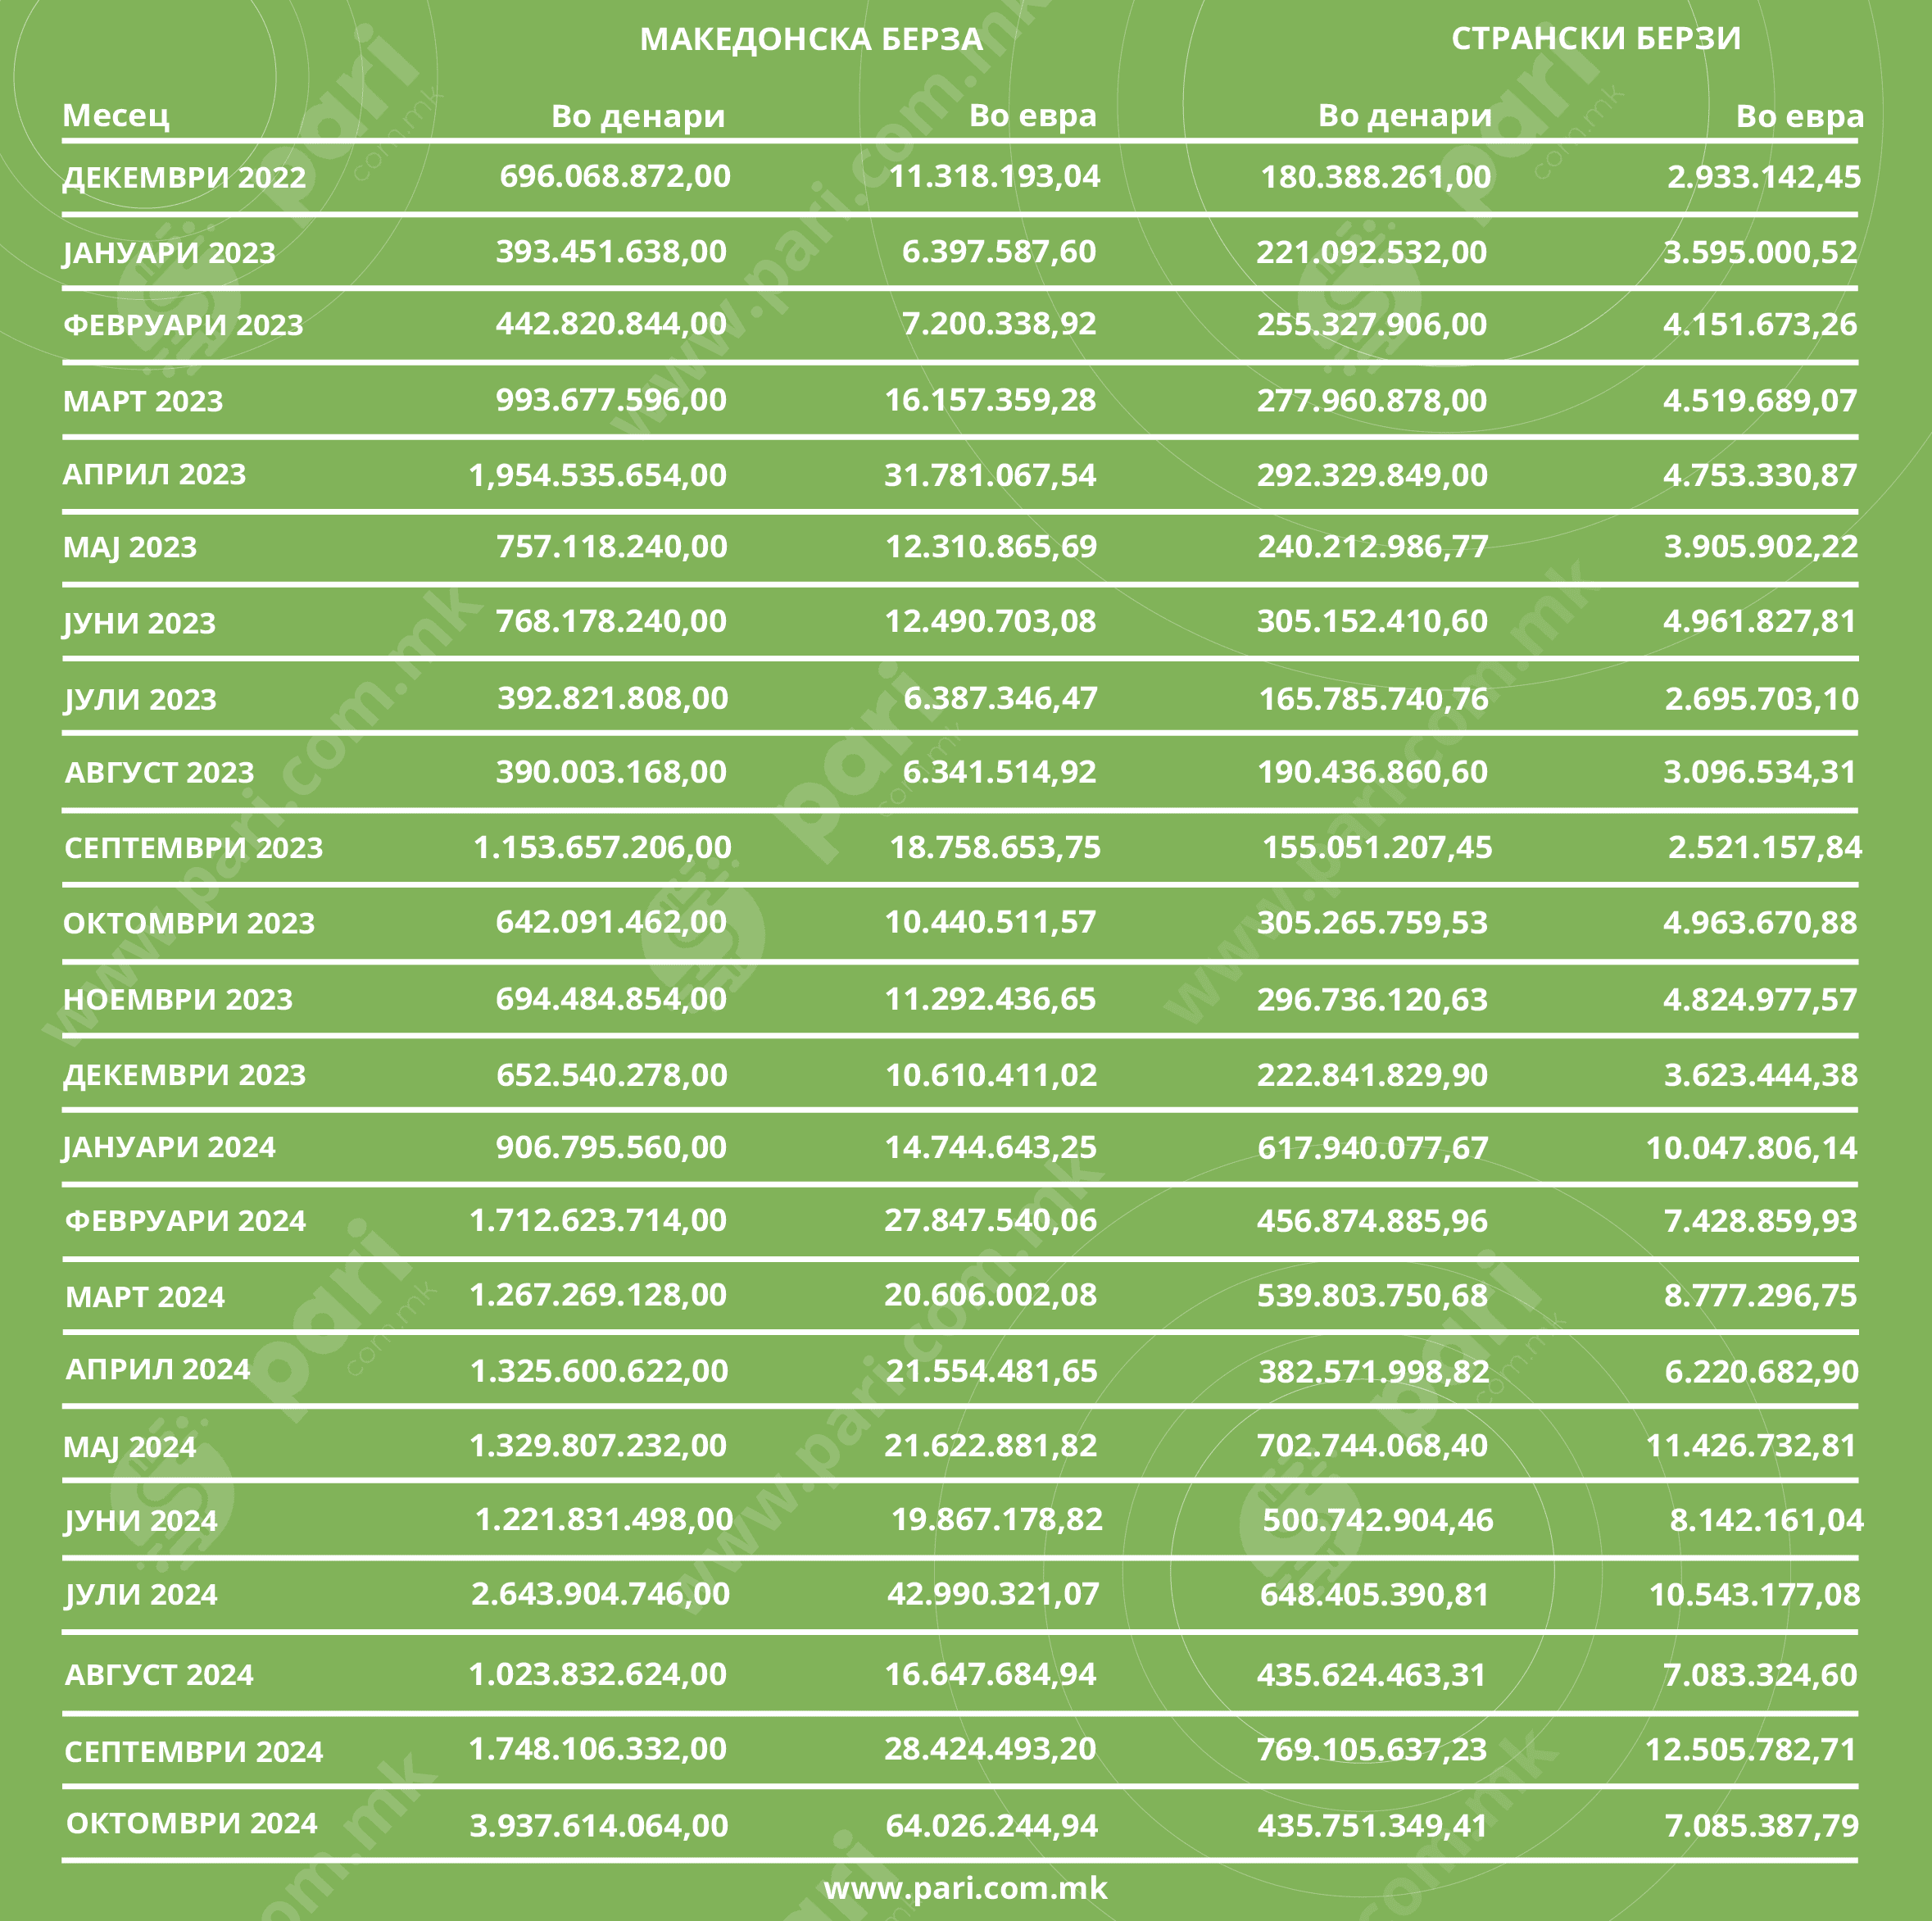Click the euro value 64.026.244,94
Image resolution: width=1932 pixels, height=1921 pixels.
[991, 1825]
